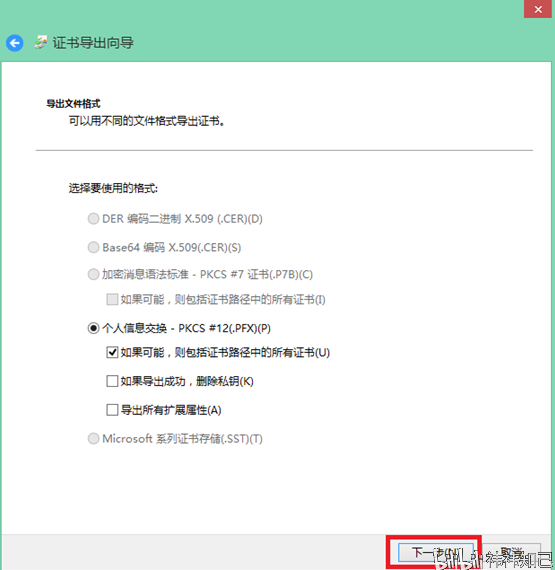Select 个人信息交换 PKCS #12(.PFX) radio button
Viewport: 555px width, 570px height.
click(93, 328)
